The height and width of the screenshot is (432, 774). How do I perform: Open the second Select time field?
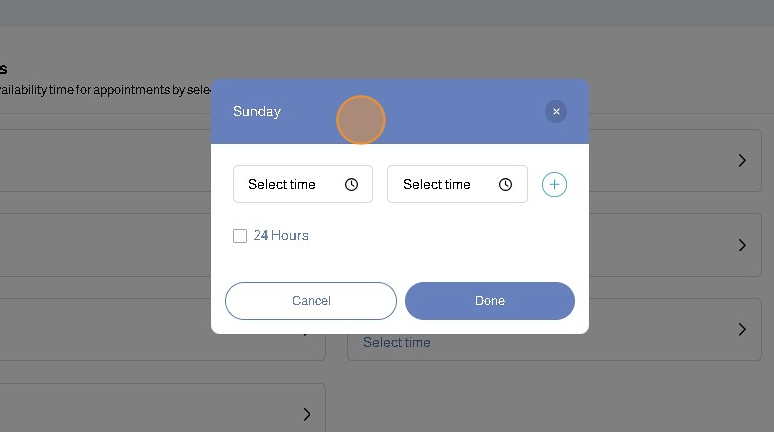pyautogui.click(x=445, y=184)
